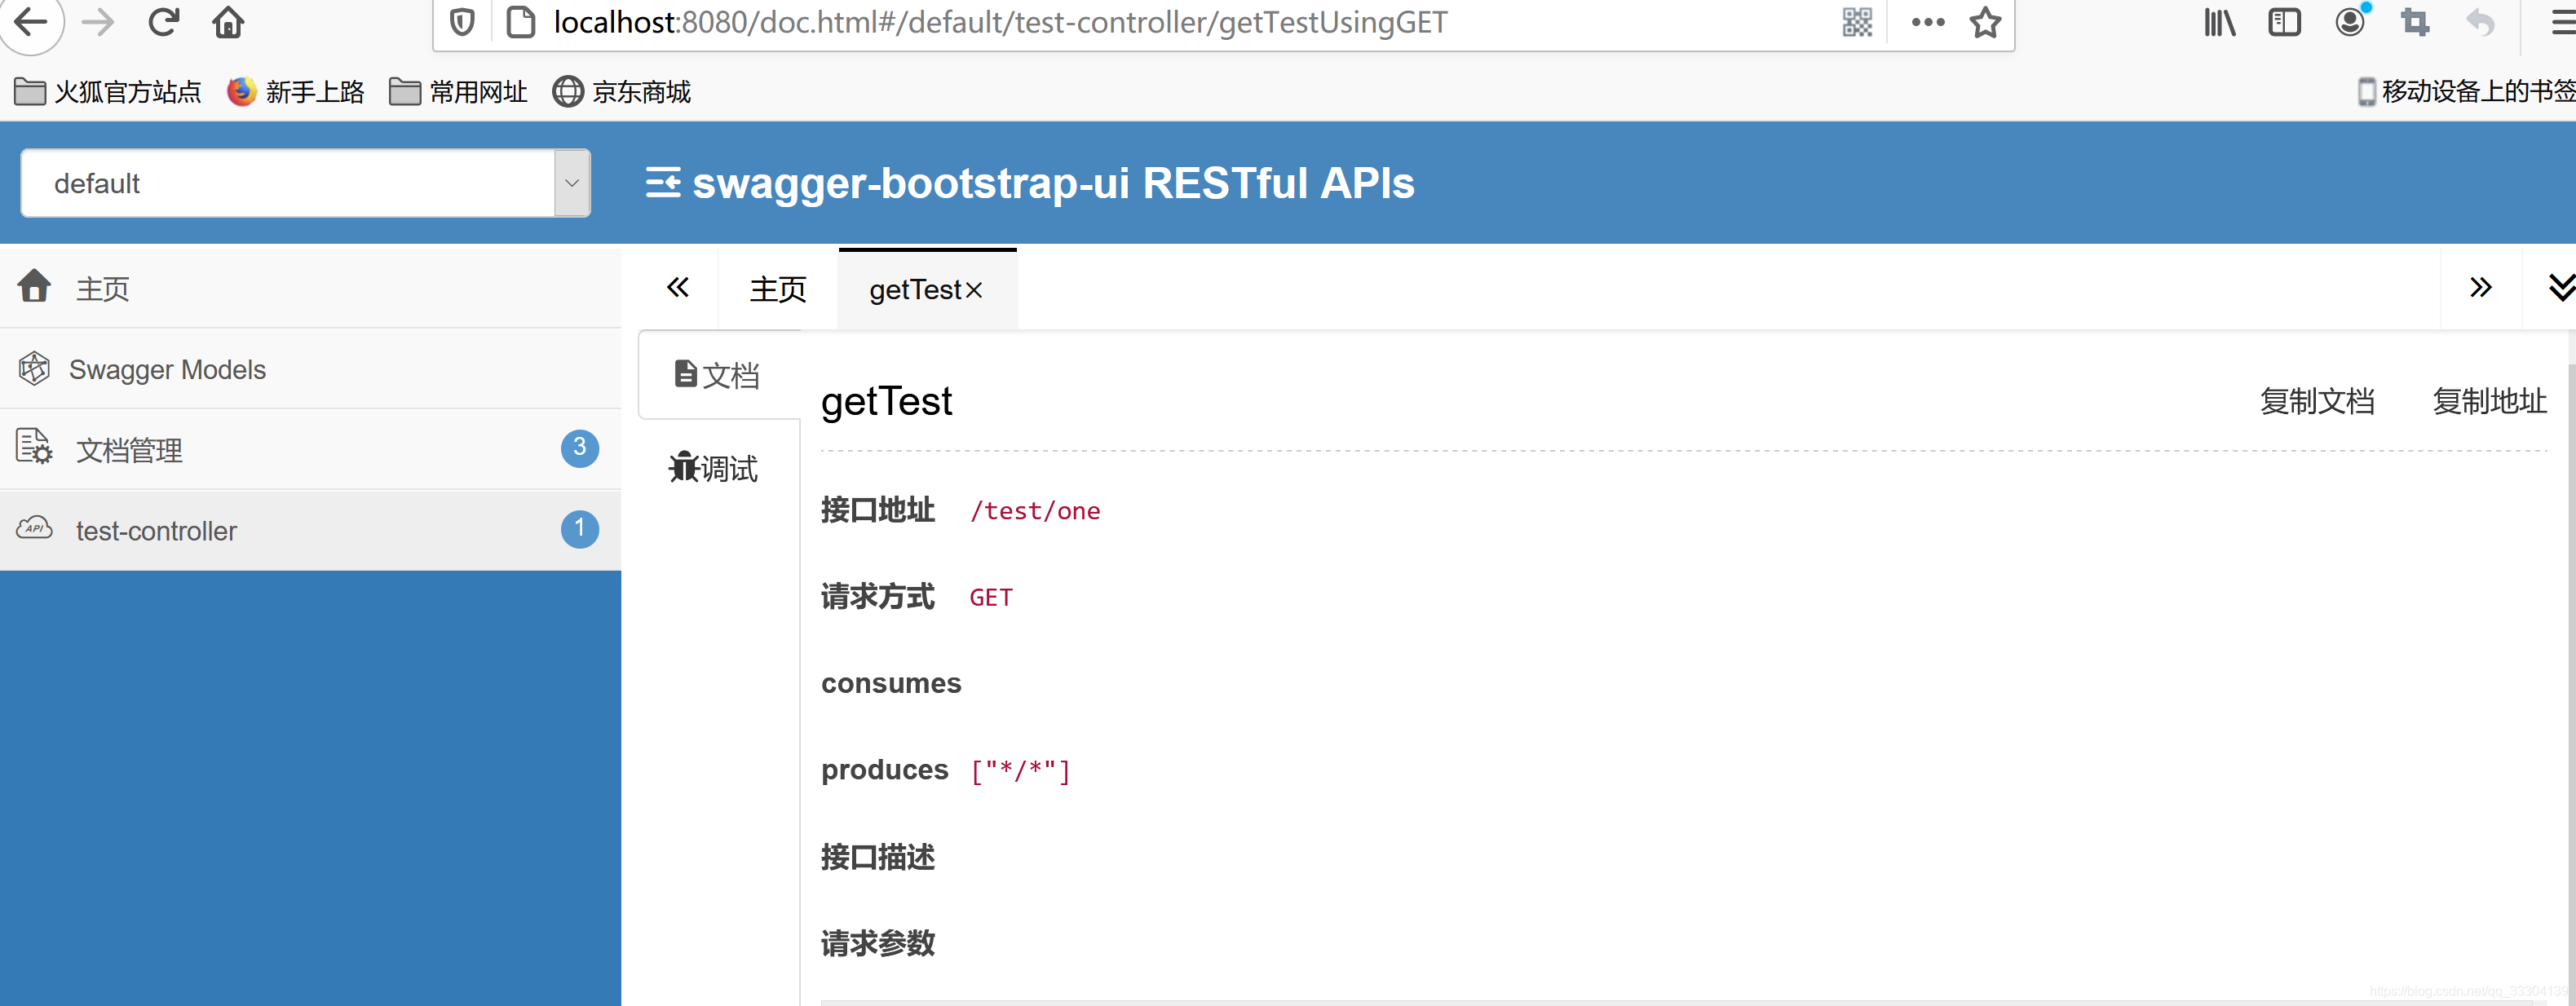Click the browser forward arrow
2576x1006 pixels.
[x=98, y=21]
